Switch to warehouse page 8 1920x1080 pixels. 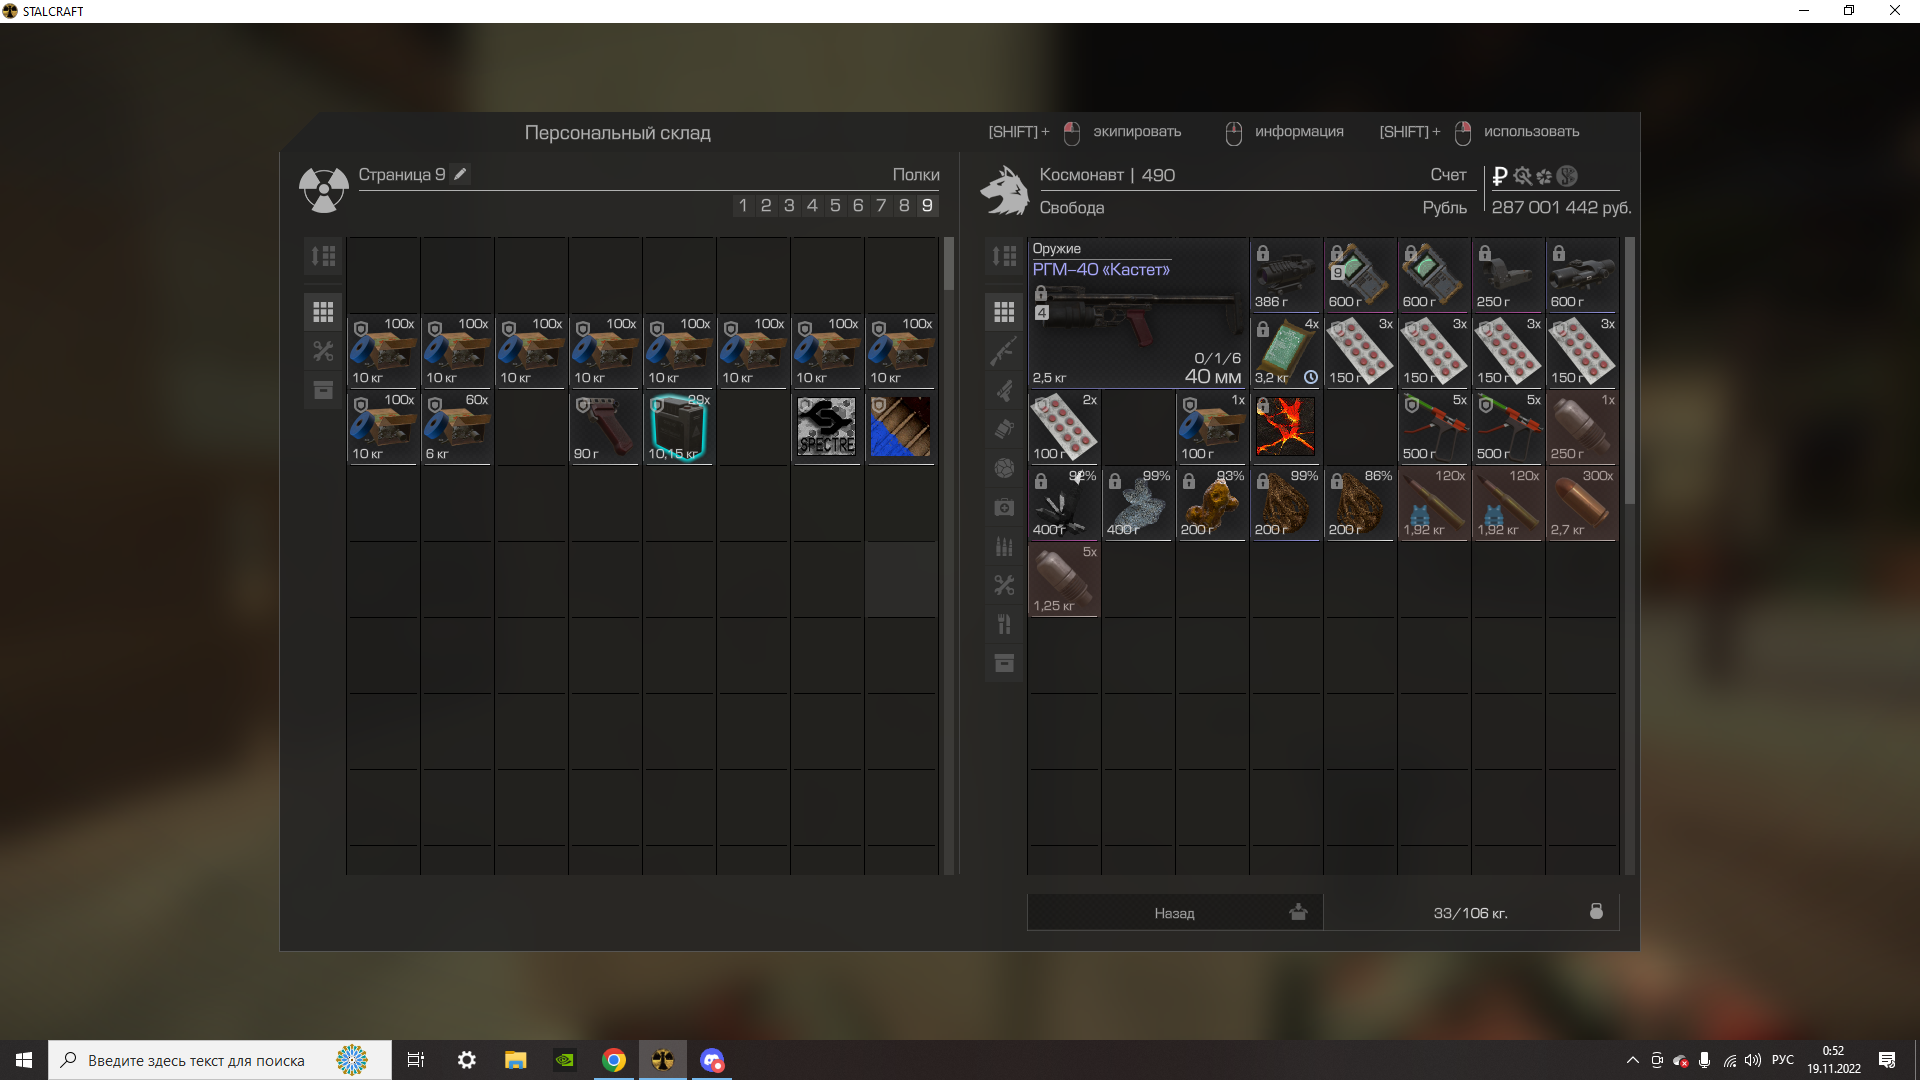point(904,205)
